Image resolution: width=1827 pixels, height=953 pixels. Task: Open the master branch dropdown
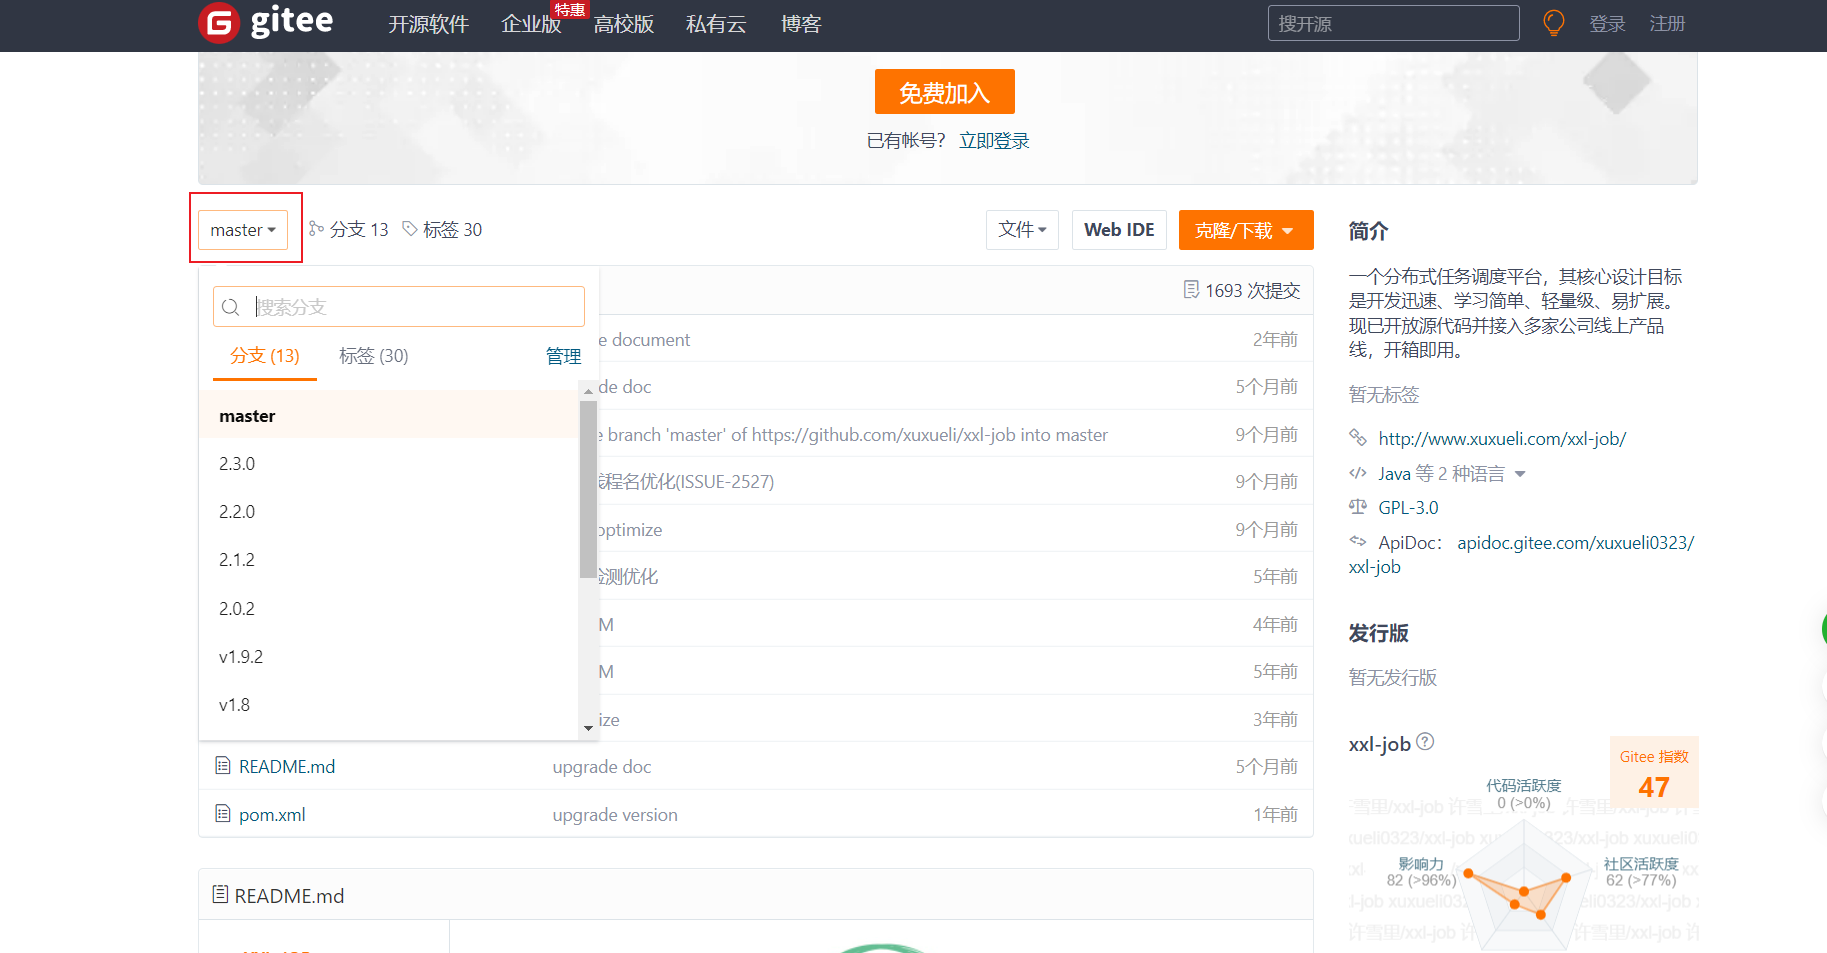[243, 230]
